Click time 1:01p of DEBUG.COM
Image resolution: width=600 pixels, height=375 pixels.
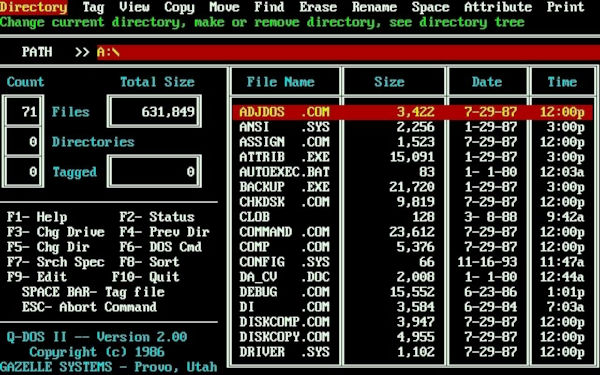[x=566, y=292]
